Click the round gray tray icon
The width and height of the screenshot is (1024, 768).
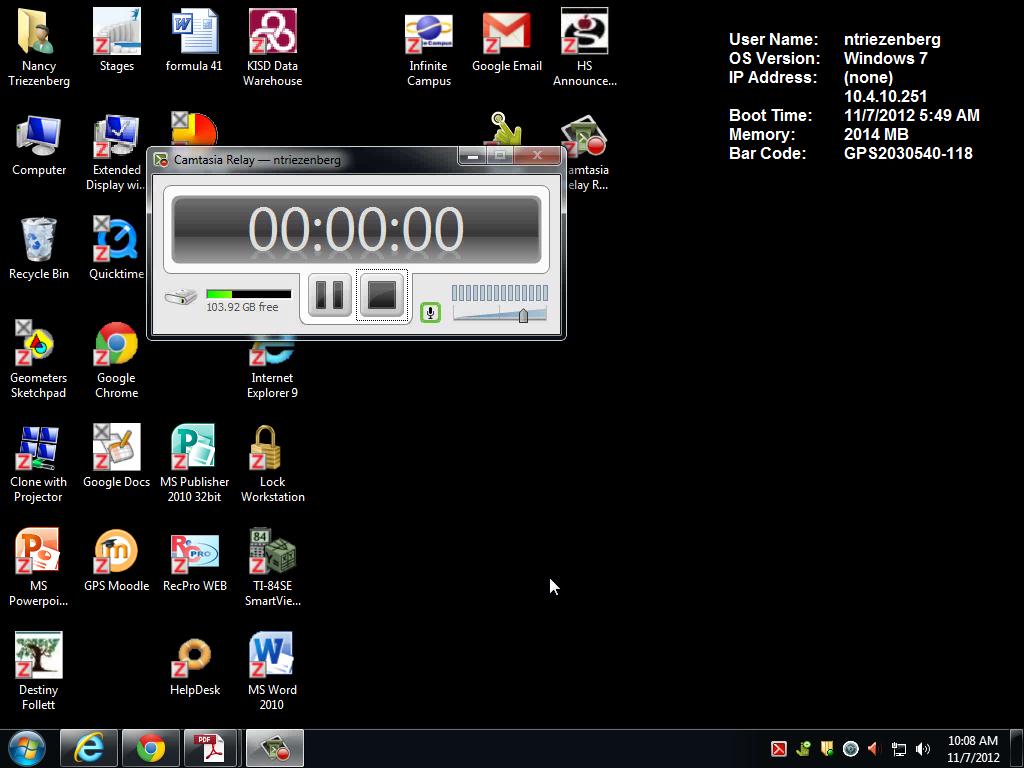coord(850,749)
